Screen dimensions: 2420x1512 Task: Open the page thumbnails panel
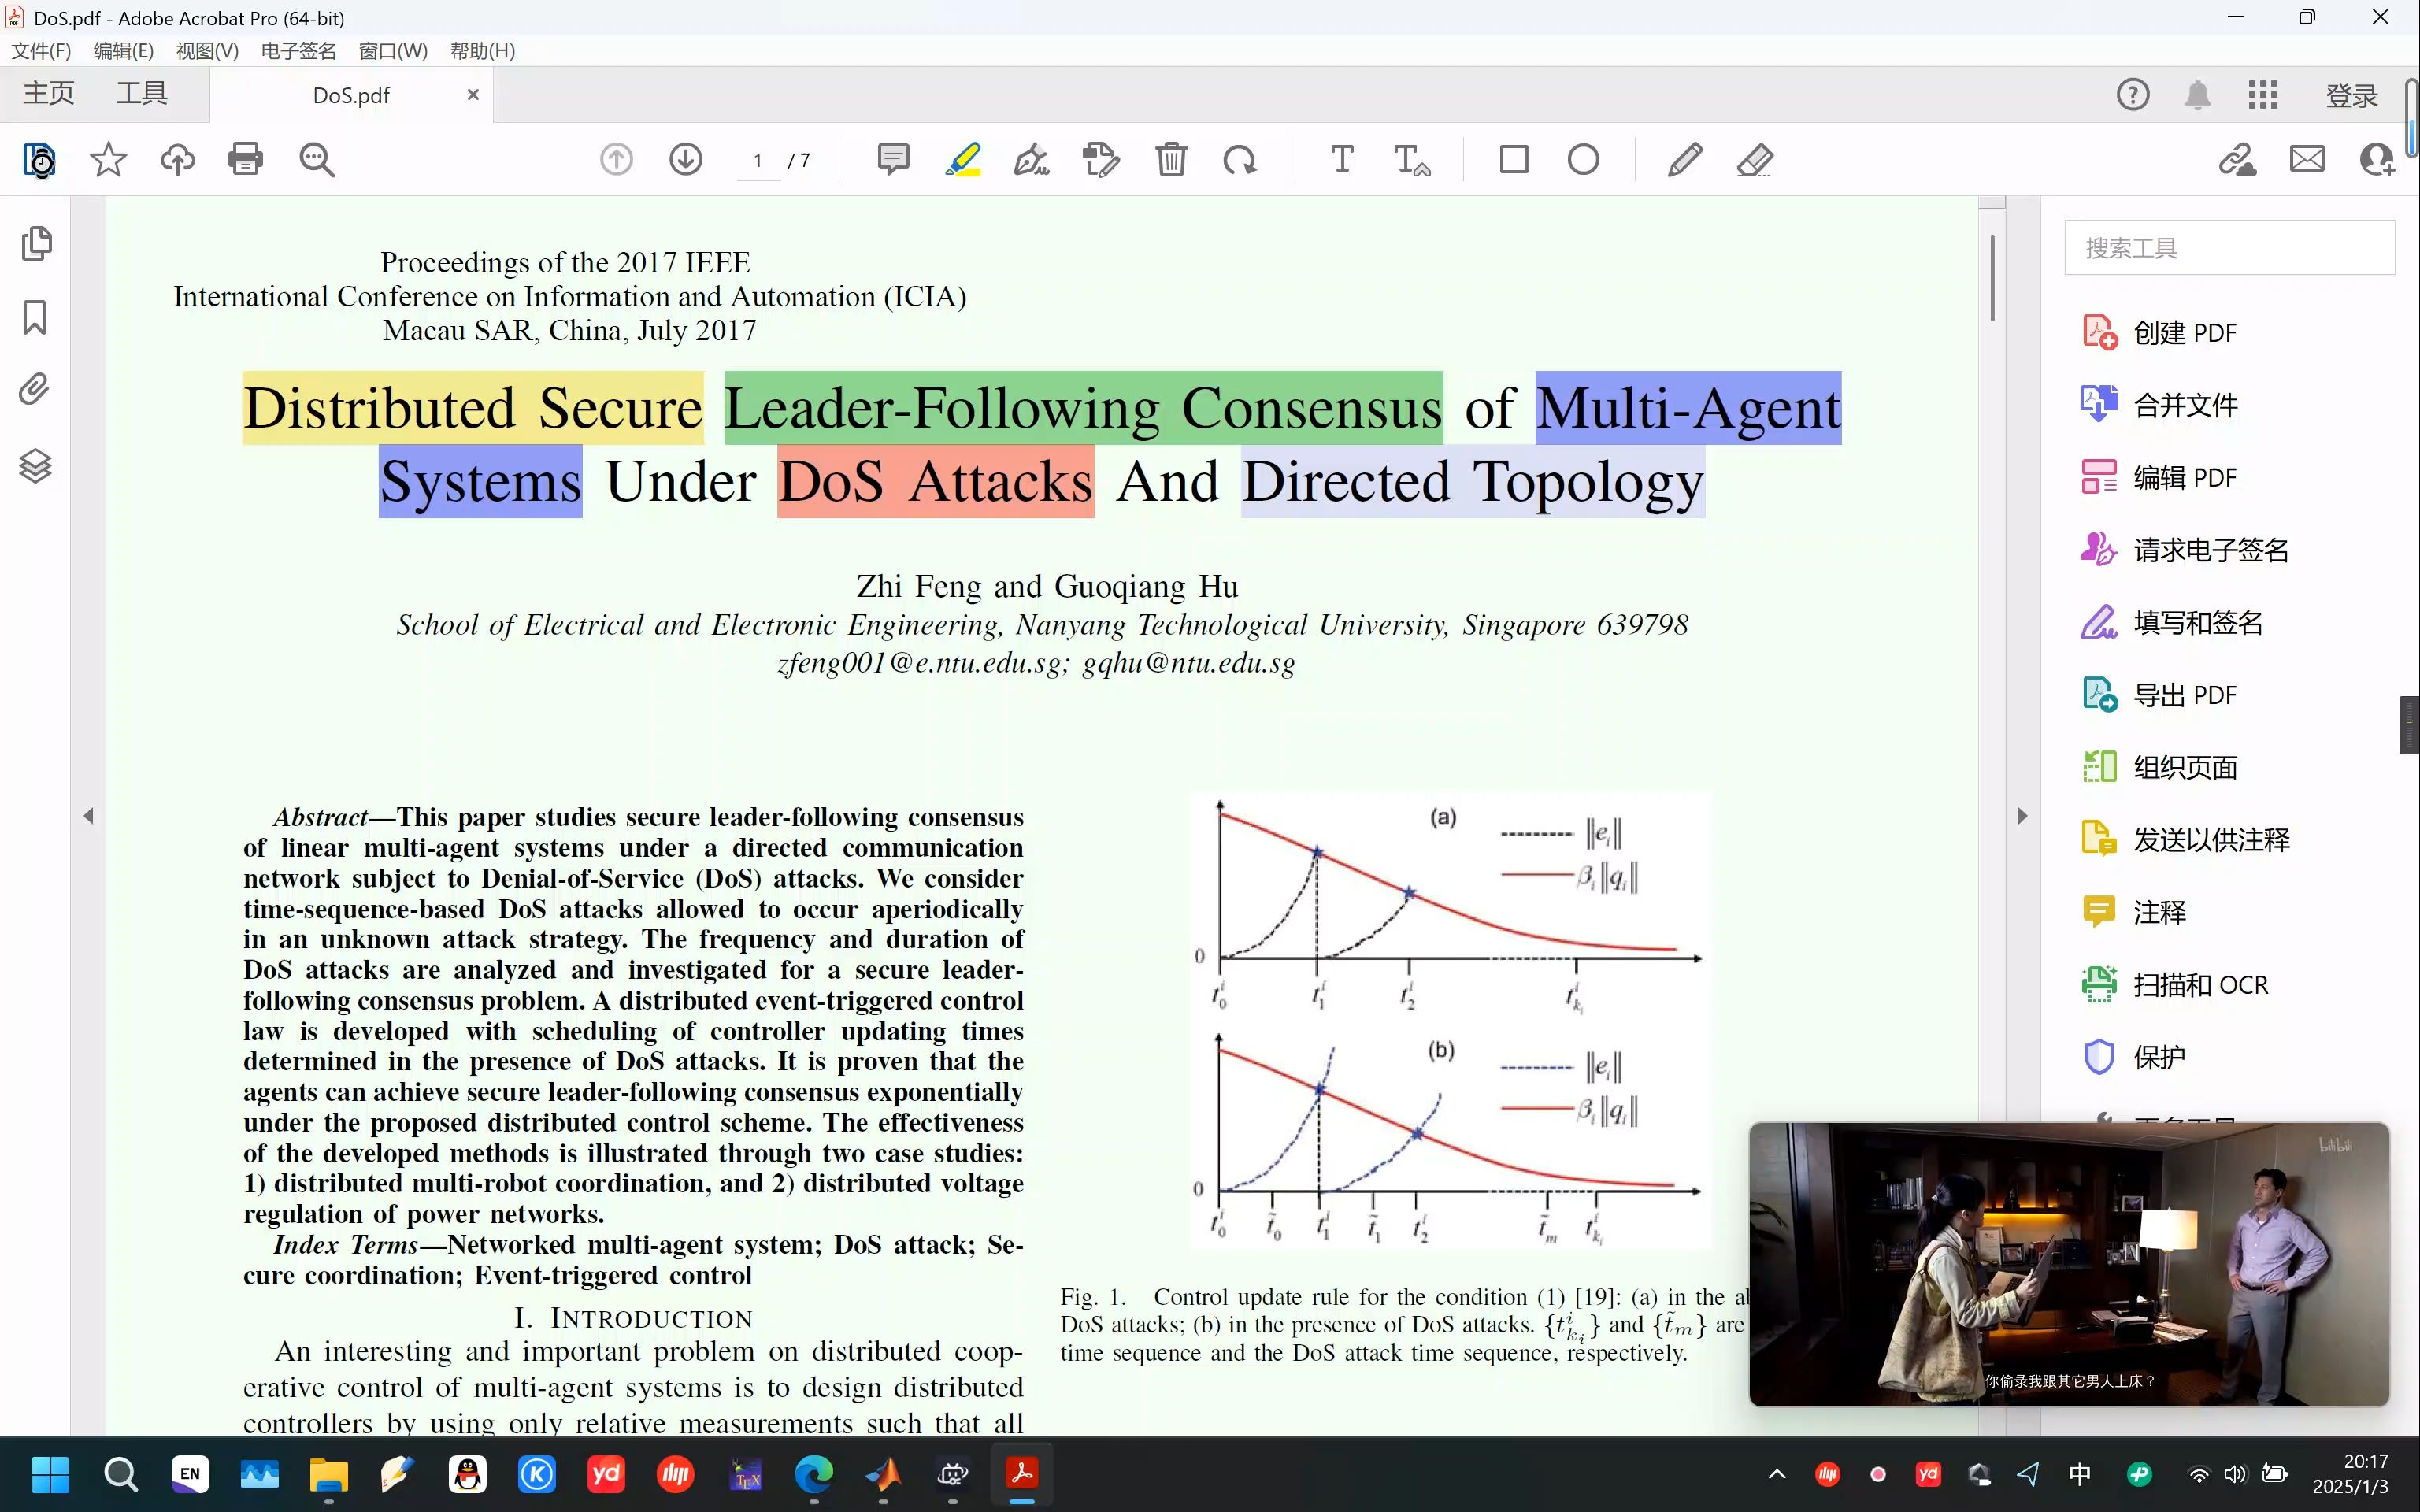[36, 243]
